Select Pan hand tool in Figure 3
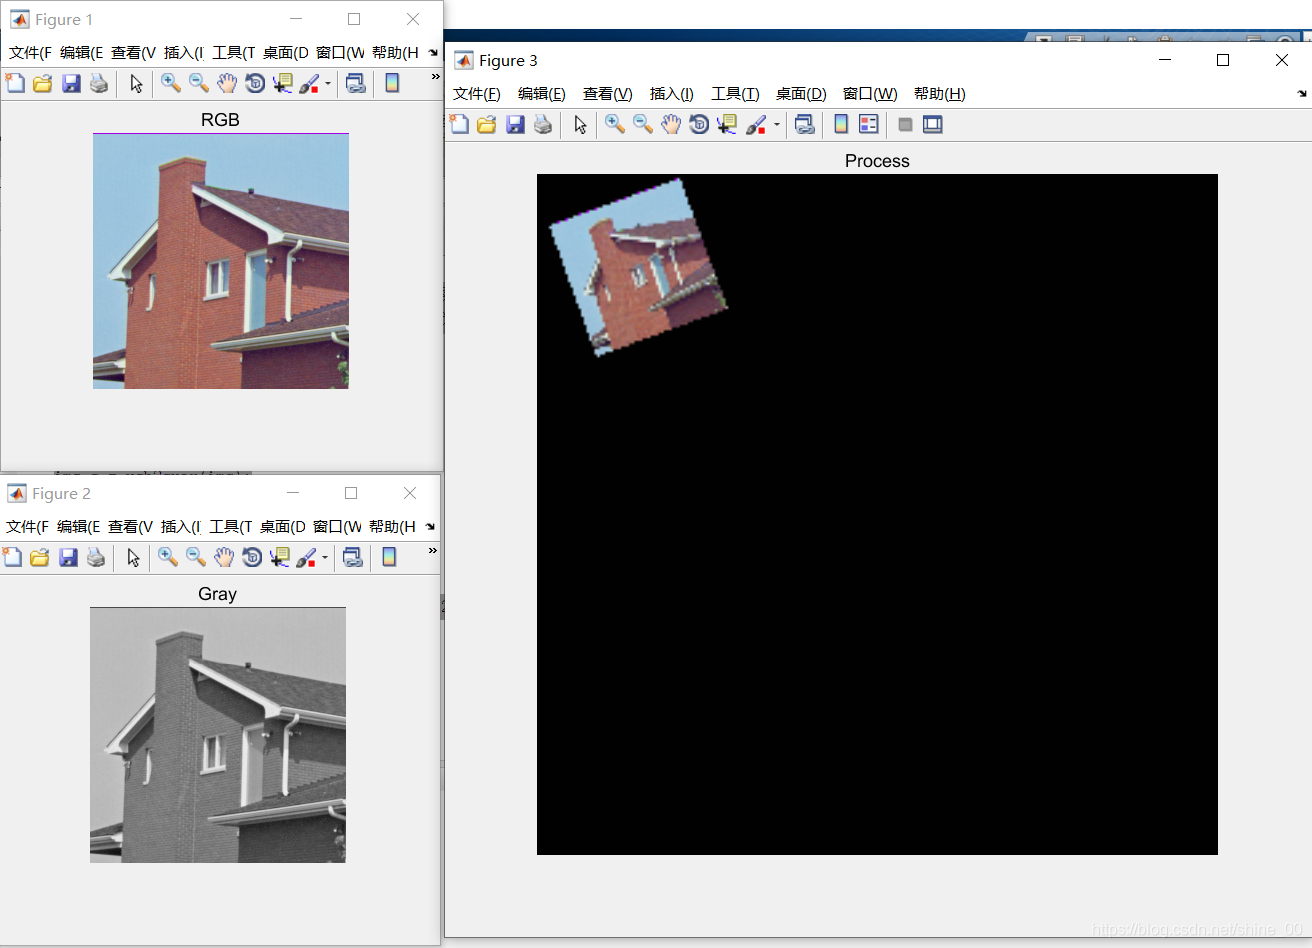This screenshot has height=948, width=1312. click(671, 124)
